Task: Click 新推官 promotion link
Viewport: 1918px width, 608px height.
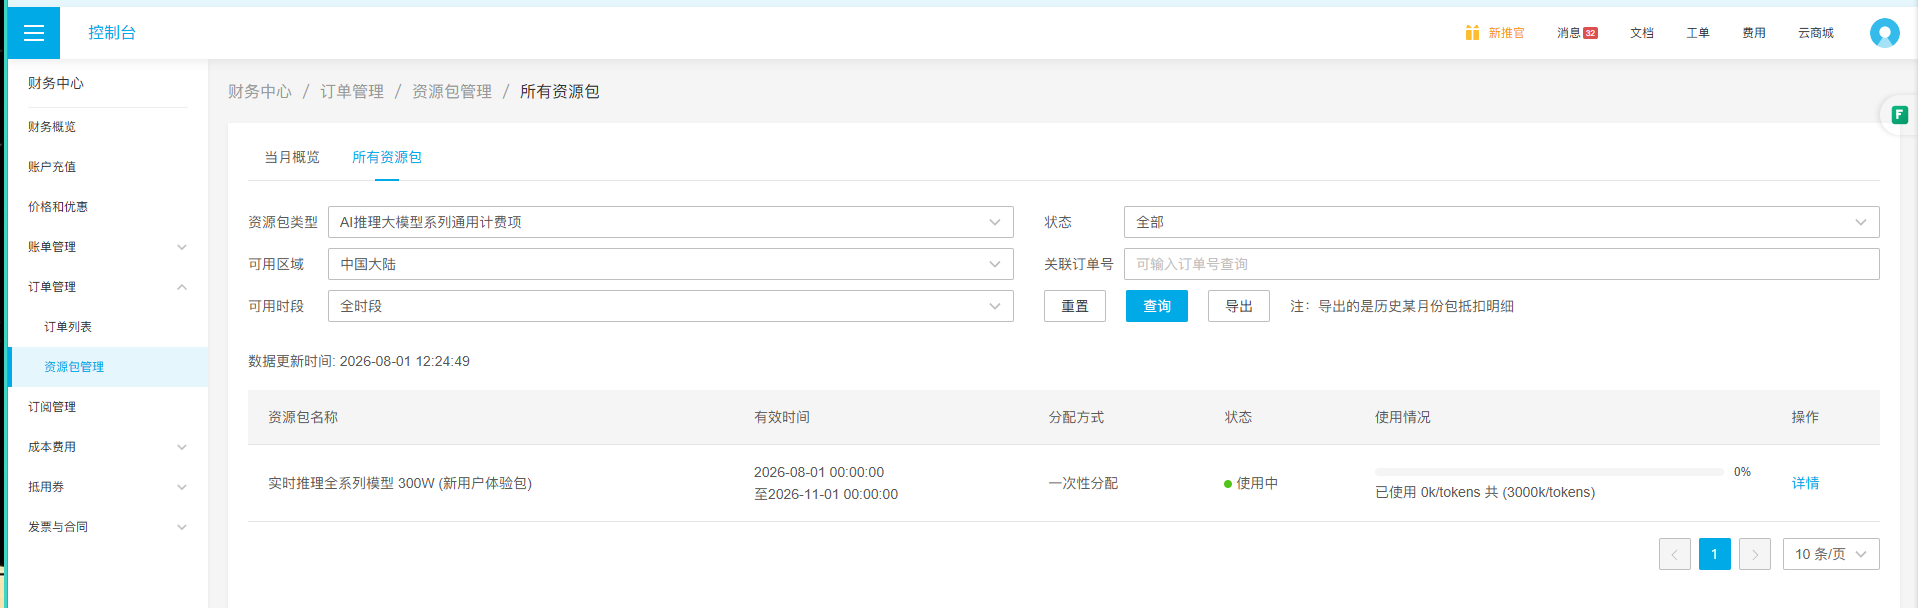Action: point(1506,33)
